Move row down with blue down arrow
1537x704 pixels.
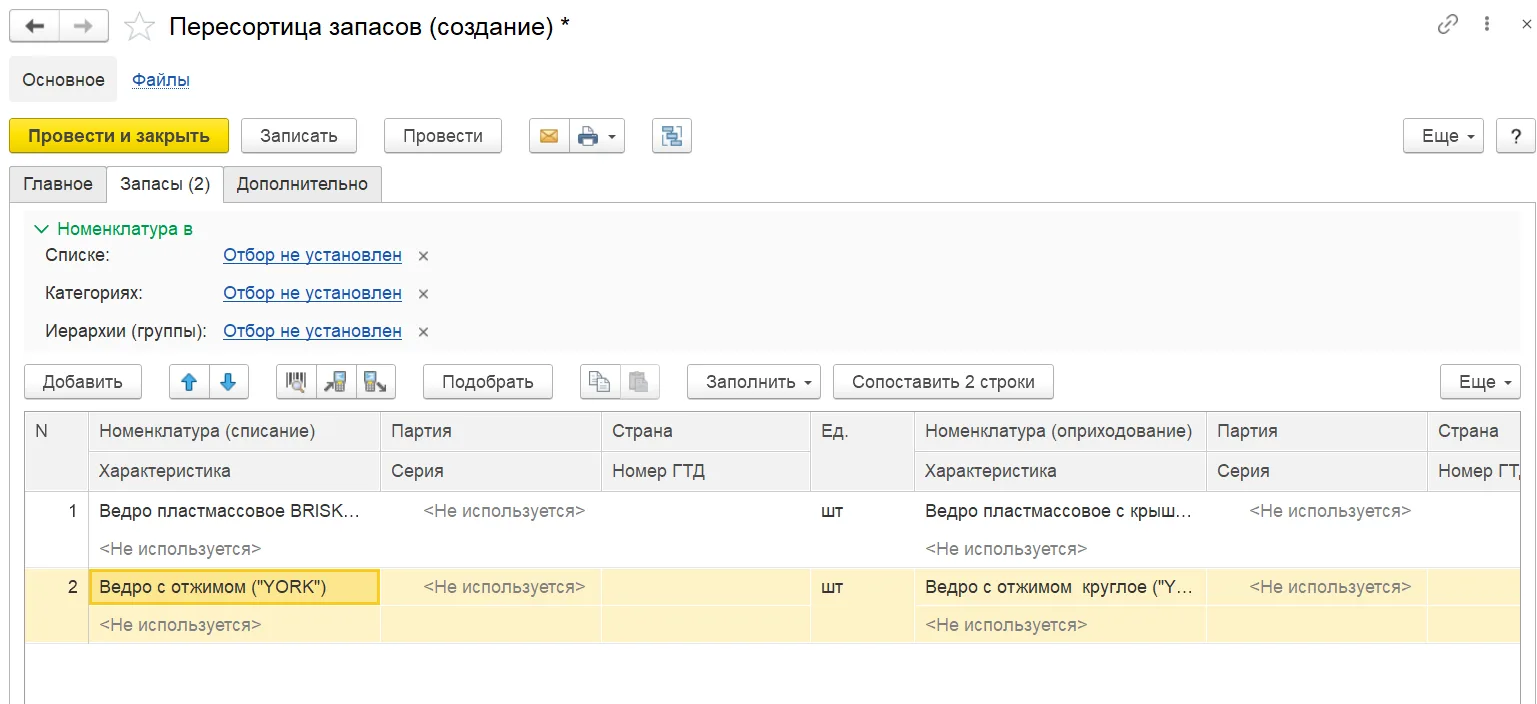pyautogui.click(x=228, y=382)
